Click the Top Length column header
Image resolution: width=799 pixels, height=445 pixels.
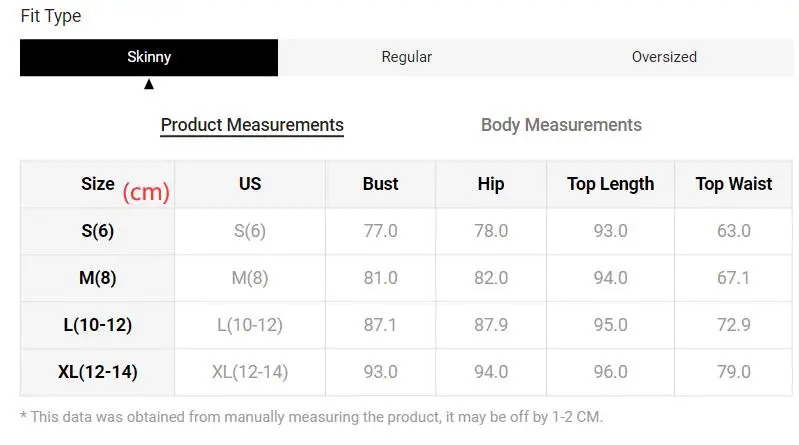tap(610, 184)
